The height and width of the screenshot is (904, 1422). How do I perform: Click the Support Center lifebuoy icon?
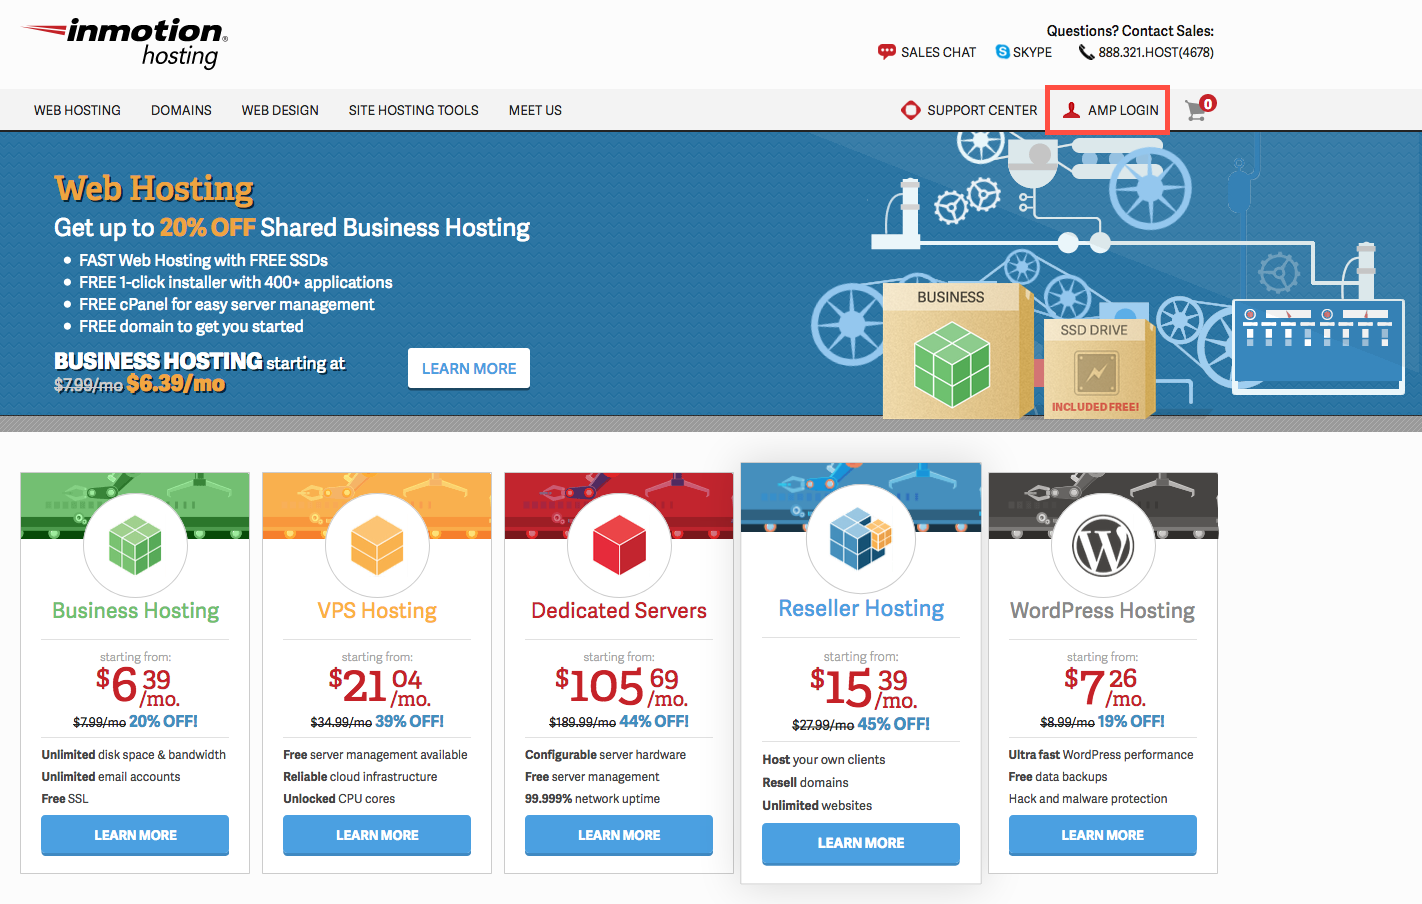click(910, 110)
